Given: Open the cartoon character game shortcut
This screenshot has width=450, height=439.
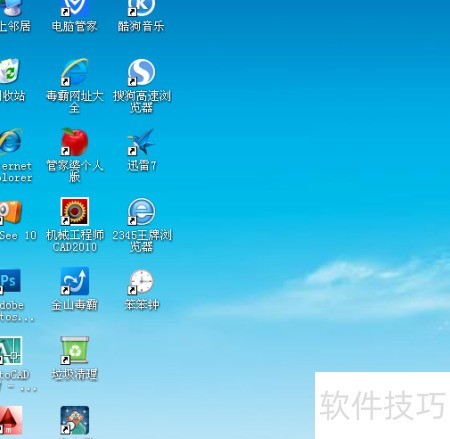Looking at the screenshot, I should [75, 420].
